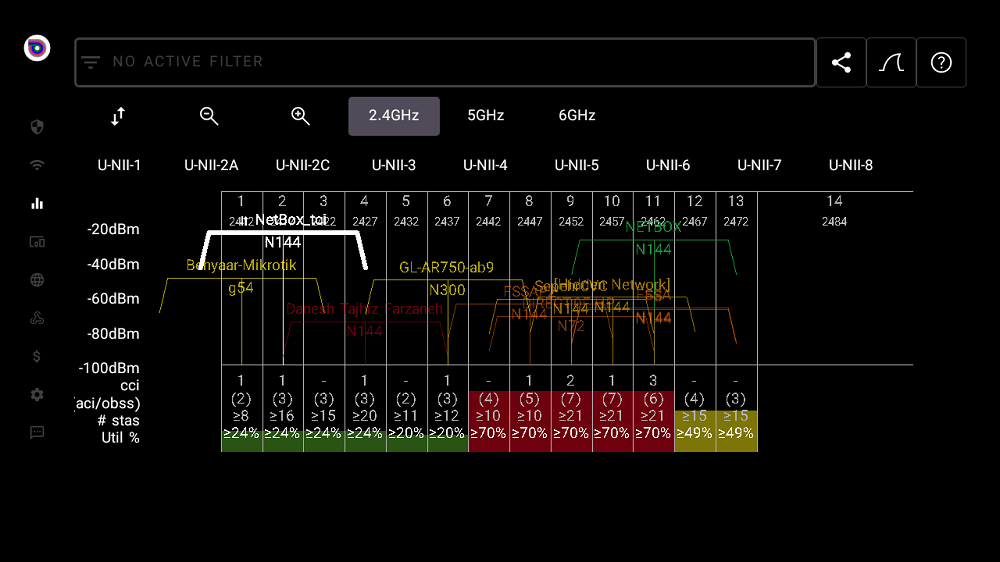Open the dollar sign sidebar icon
Viewport: 1000px width, 562px height.
click(x=37, y=356)
